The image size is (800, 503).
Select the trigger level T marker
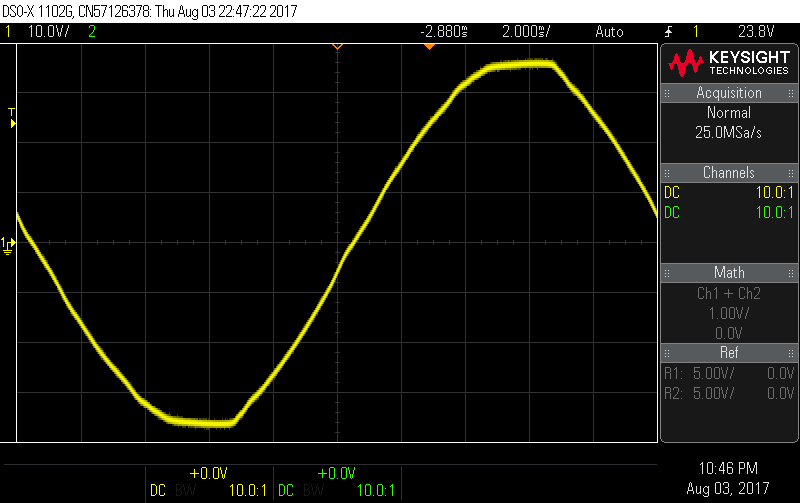[x=11, y=118]
